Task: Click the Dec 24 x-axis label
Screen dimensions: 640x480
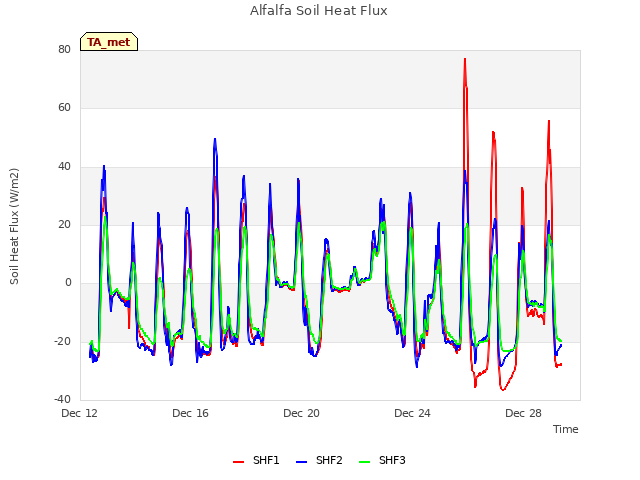Action: (x=412, y=413)
